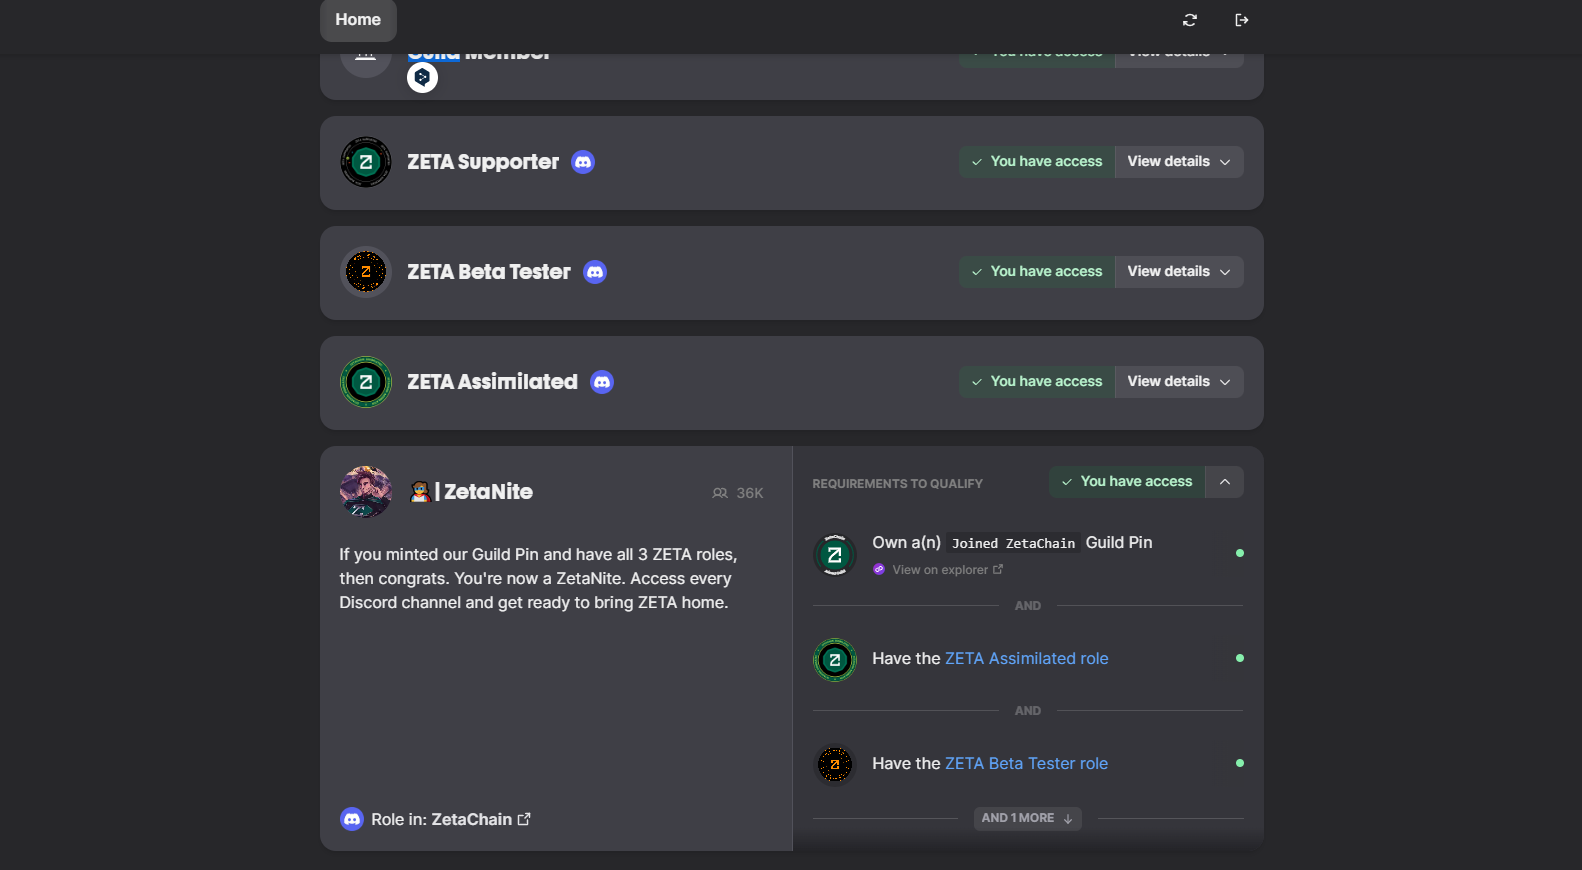Image resolution: width=1582 pixels, height=870 pixels.
Task: Click the Joined ZetaChain Guild Pin icon
Action: click(x=835, y=555)
